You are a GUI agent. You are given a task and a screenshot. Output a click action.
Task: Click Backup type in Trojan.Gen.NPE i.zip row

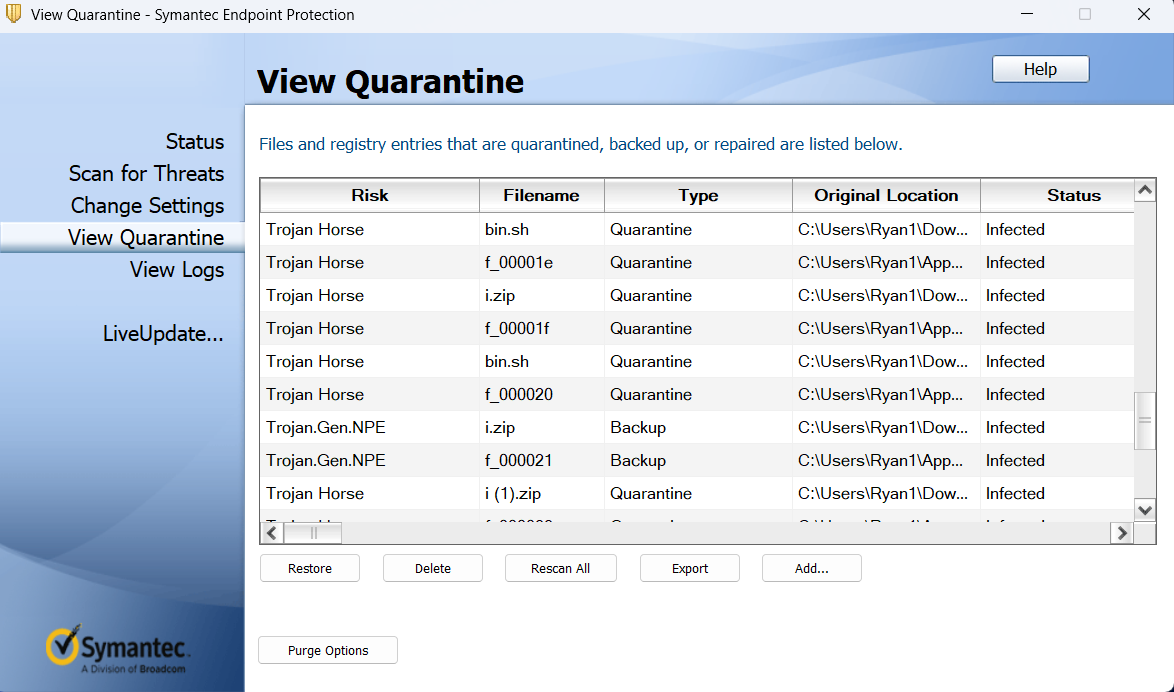point(638,428)
